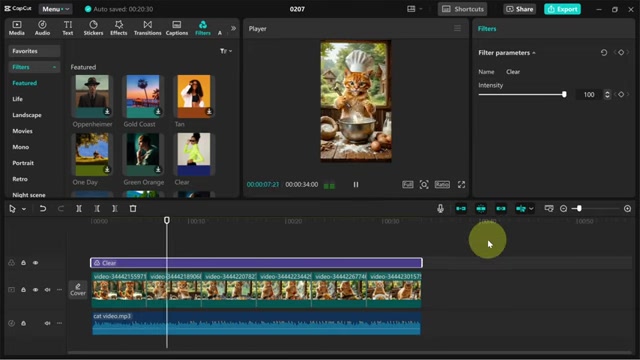640x360 pixels.
Task: Select the Portrait filter category
Action: [x=23, y=163]
